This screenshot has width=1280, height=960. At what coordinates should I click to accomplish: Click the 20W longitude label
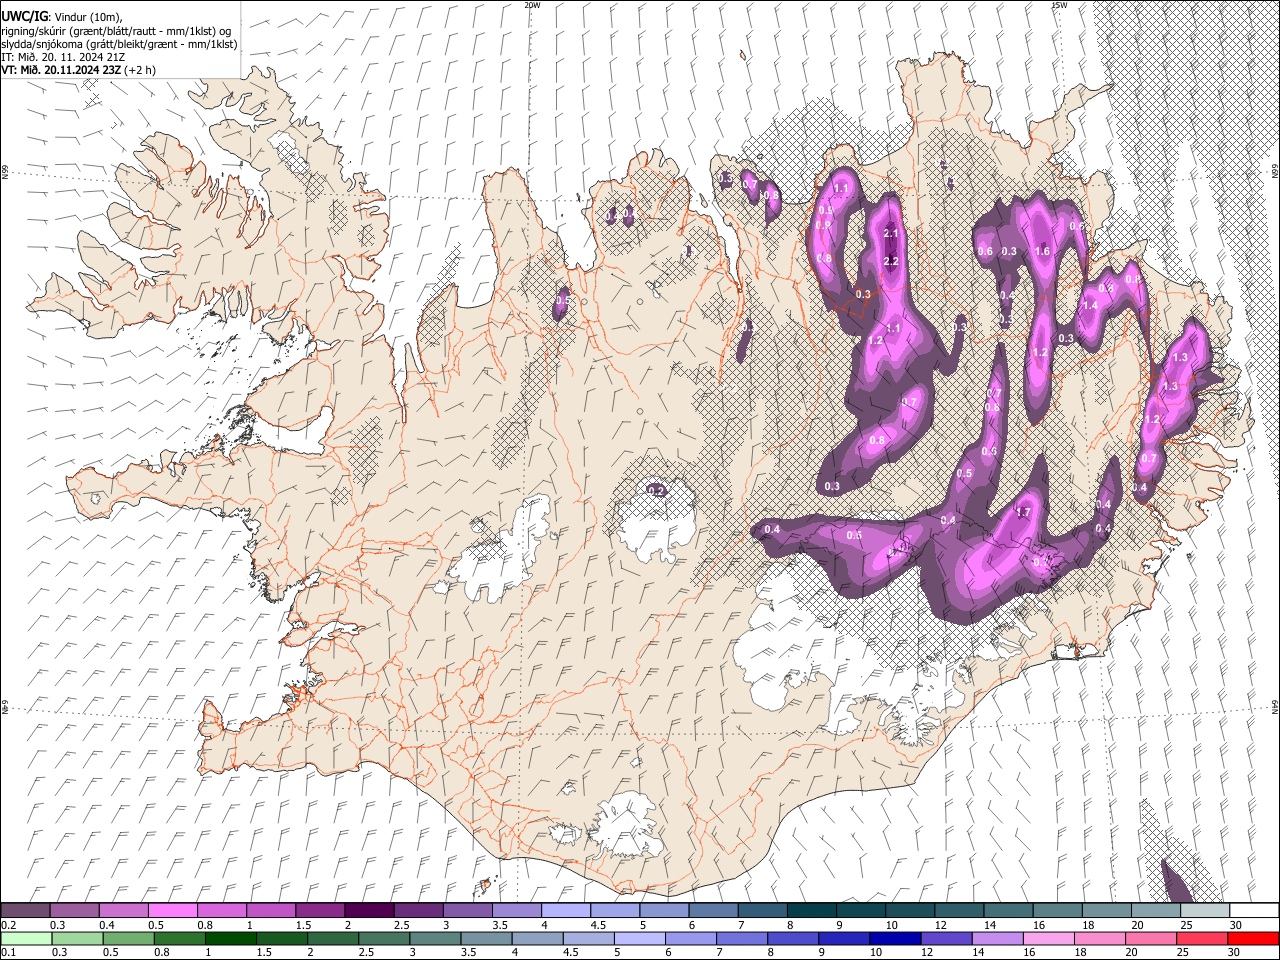(x=532, y=5)
